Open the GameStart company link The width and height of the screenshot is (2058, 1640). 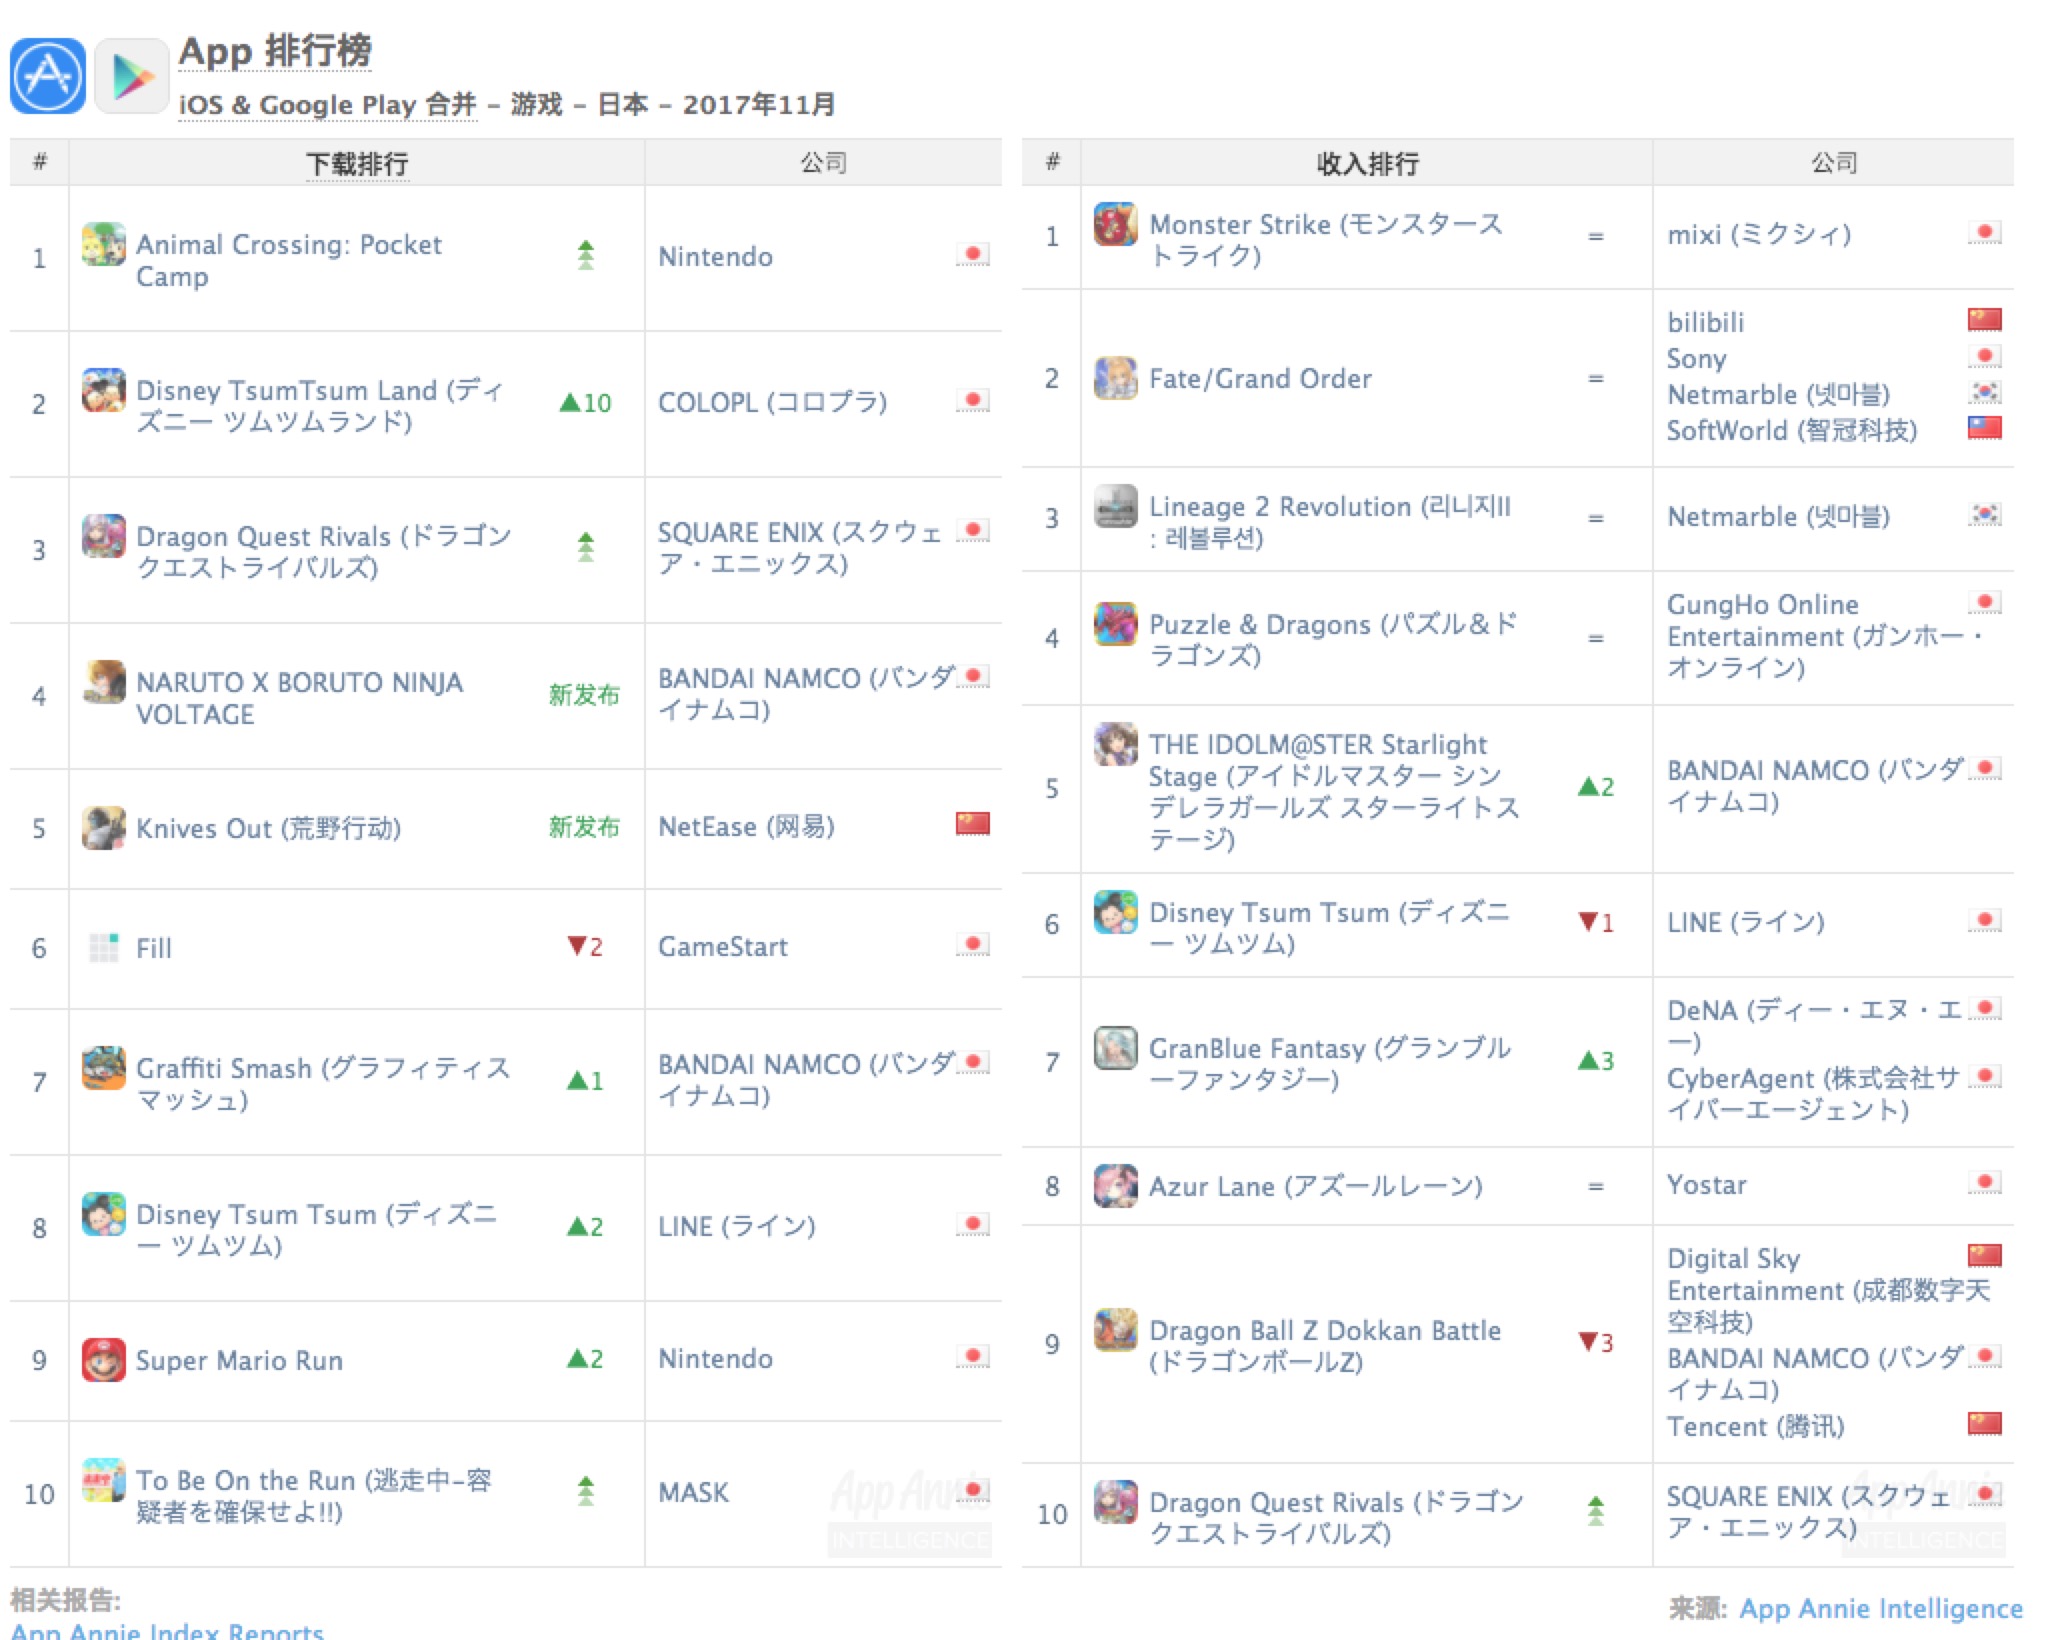[722, 946]
